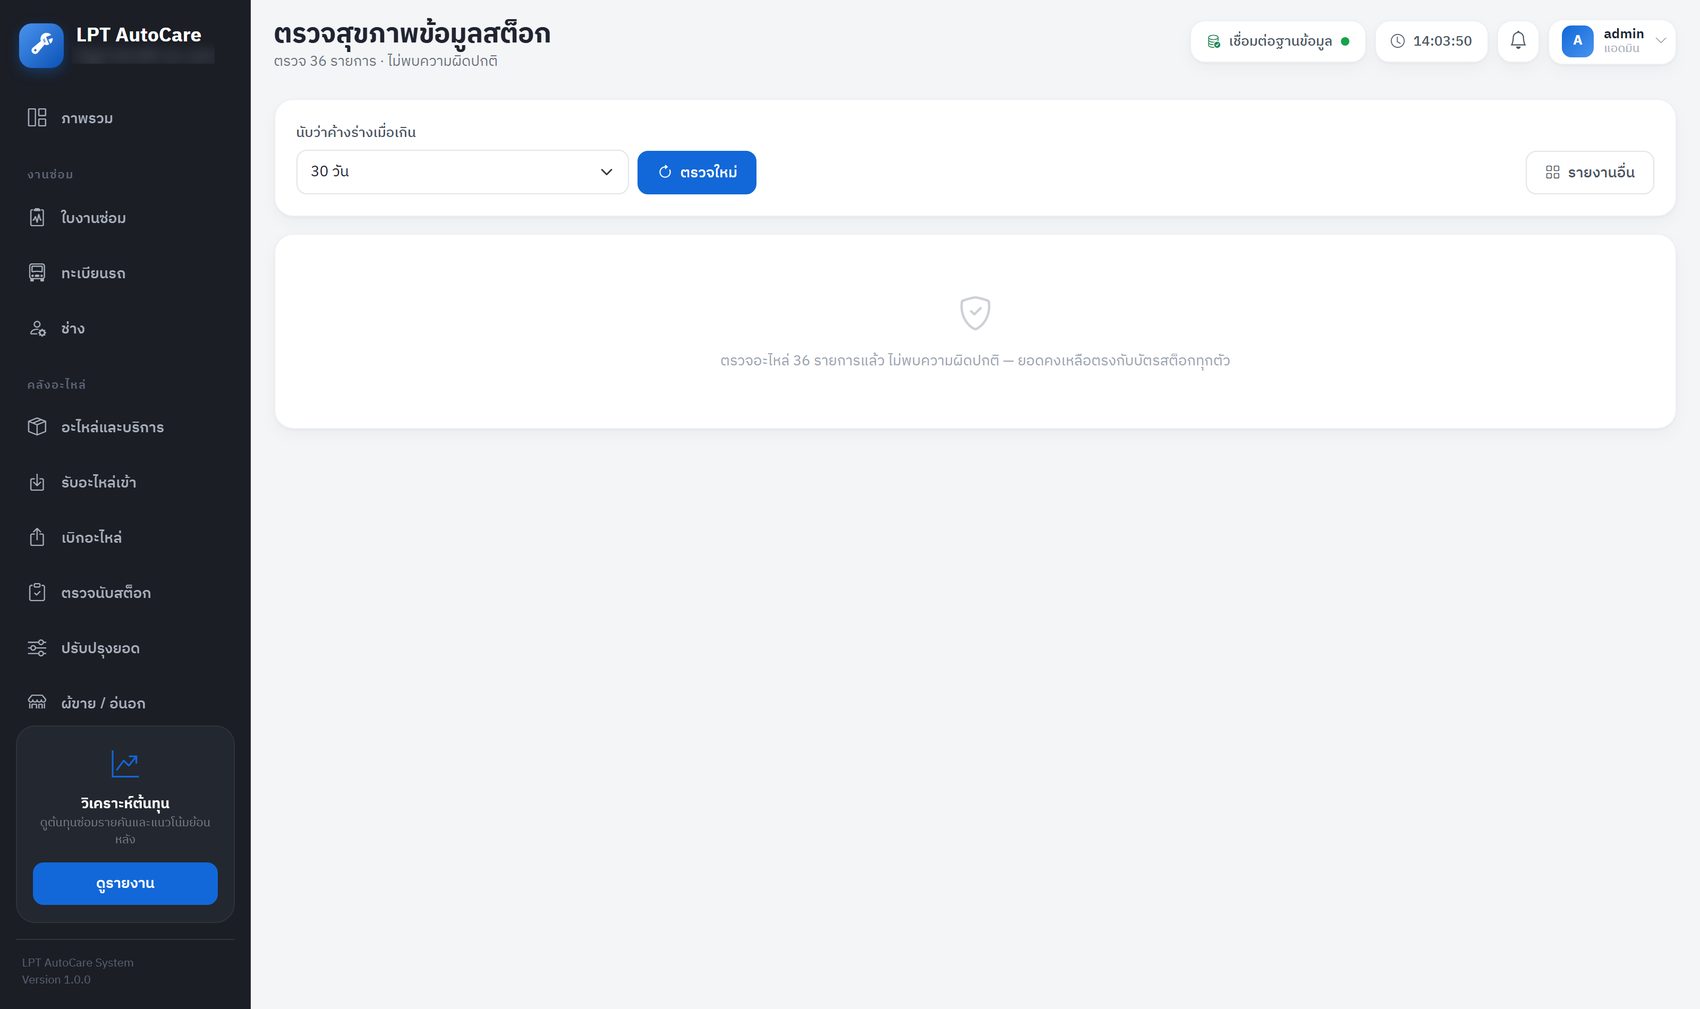Click the LPT AutoCare wrench logo icon
The height and width of the screenshot is (1009, 1700).
tap(41, 45)
